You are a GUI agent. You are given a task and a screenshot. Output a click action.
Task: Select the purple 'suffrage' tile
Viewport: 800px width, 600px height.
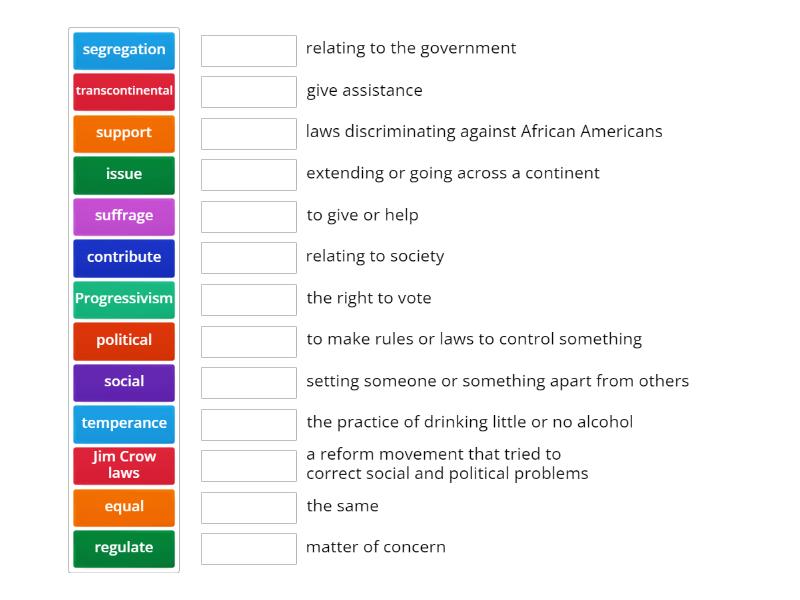pos(124,216)
